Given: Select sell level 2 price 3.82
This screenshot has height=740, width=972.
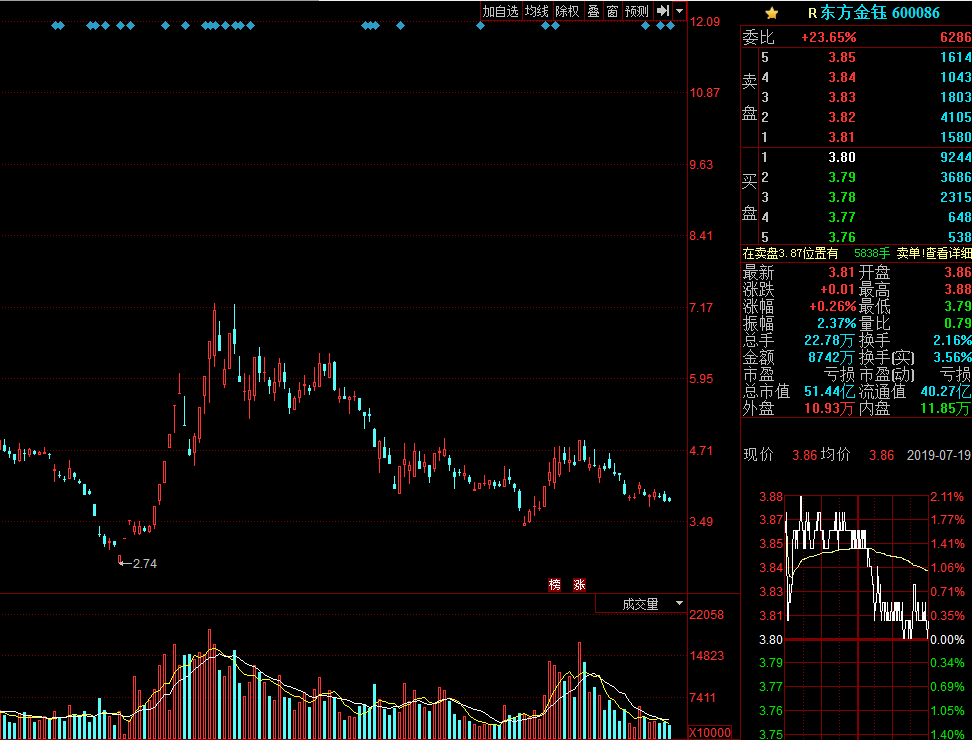Looking at the screenshot, I should coord(842,117).
